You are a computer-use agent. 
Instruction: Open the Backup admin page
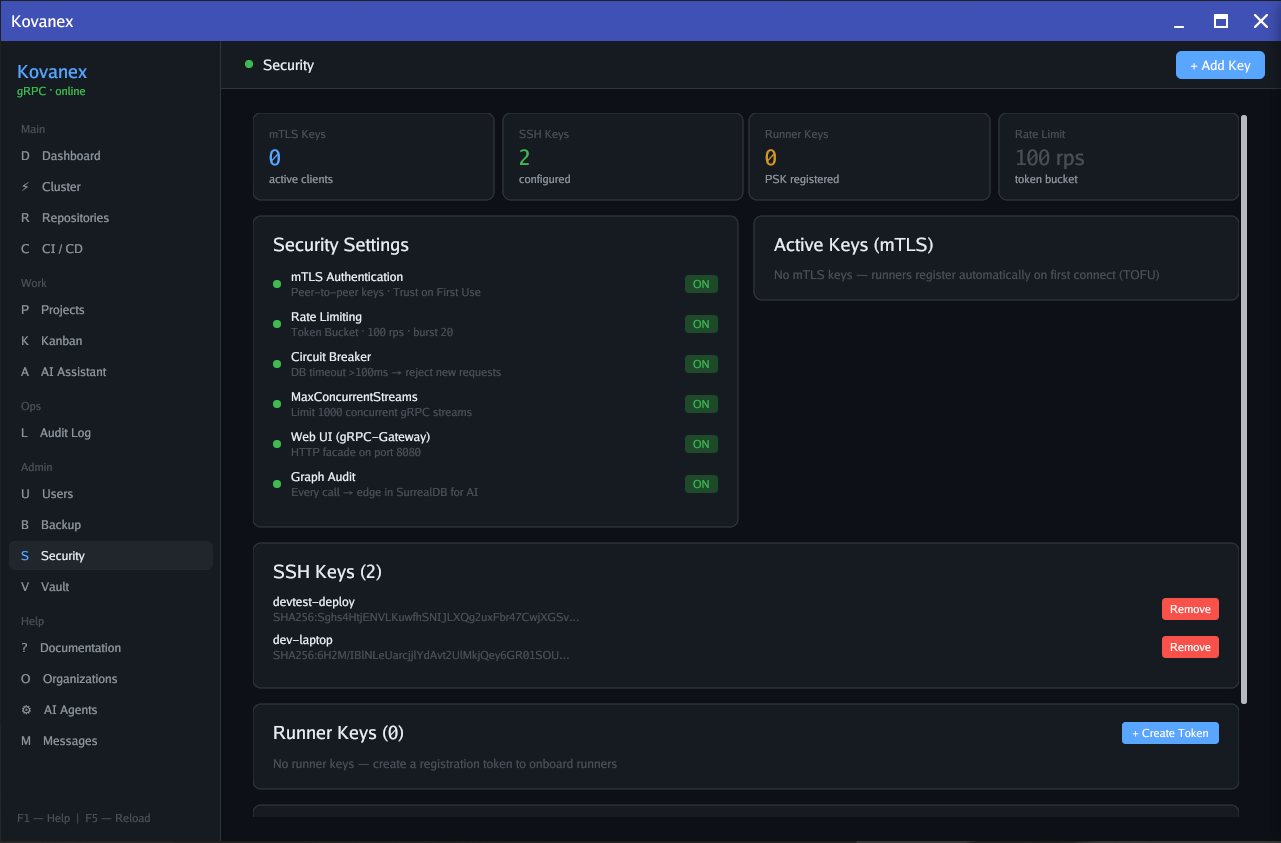coord(58,524)
